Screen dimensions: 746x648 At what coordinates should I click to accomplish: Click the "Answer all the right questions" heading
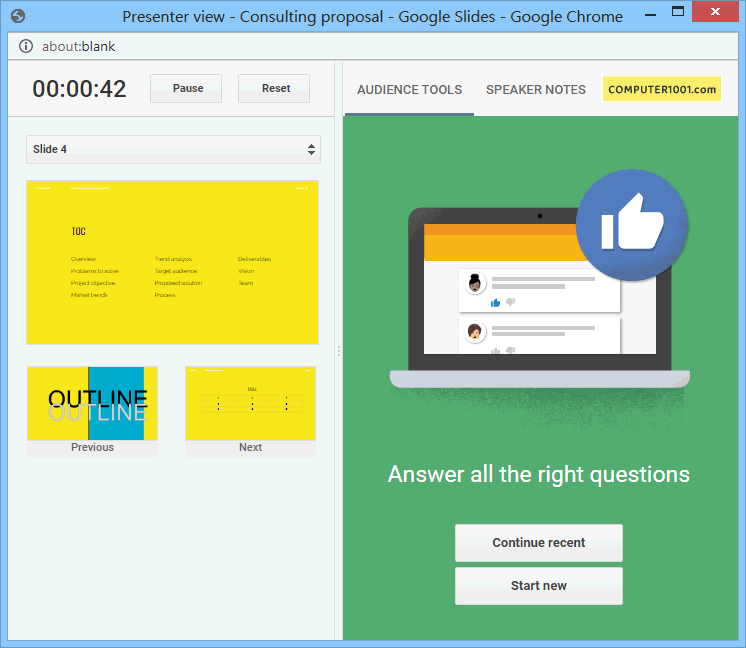[x=539, y=474]
